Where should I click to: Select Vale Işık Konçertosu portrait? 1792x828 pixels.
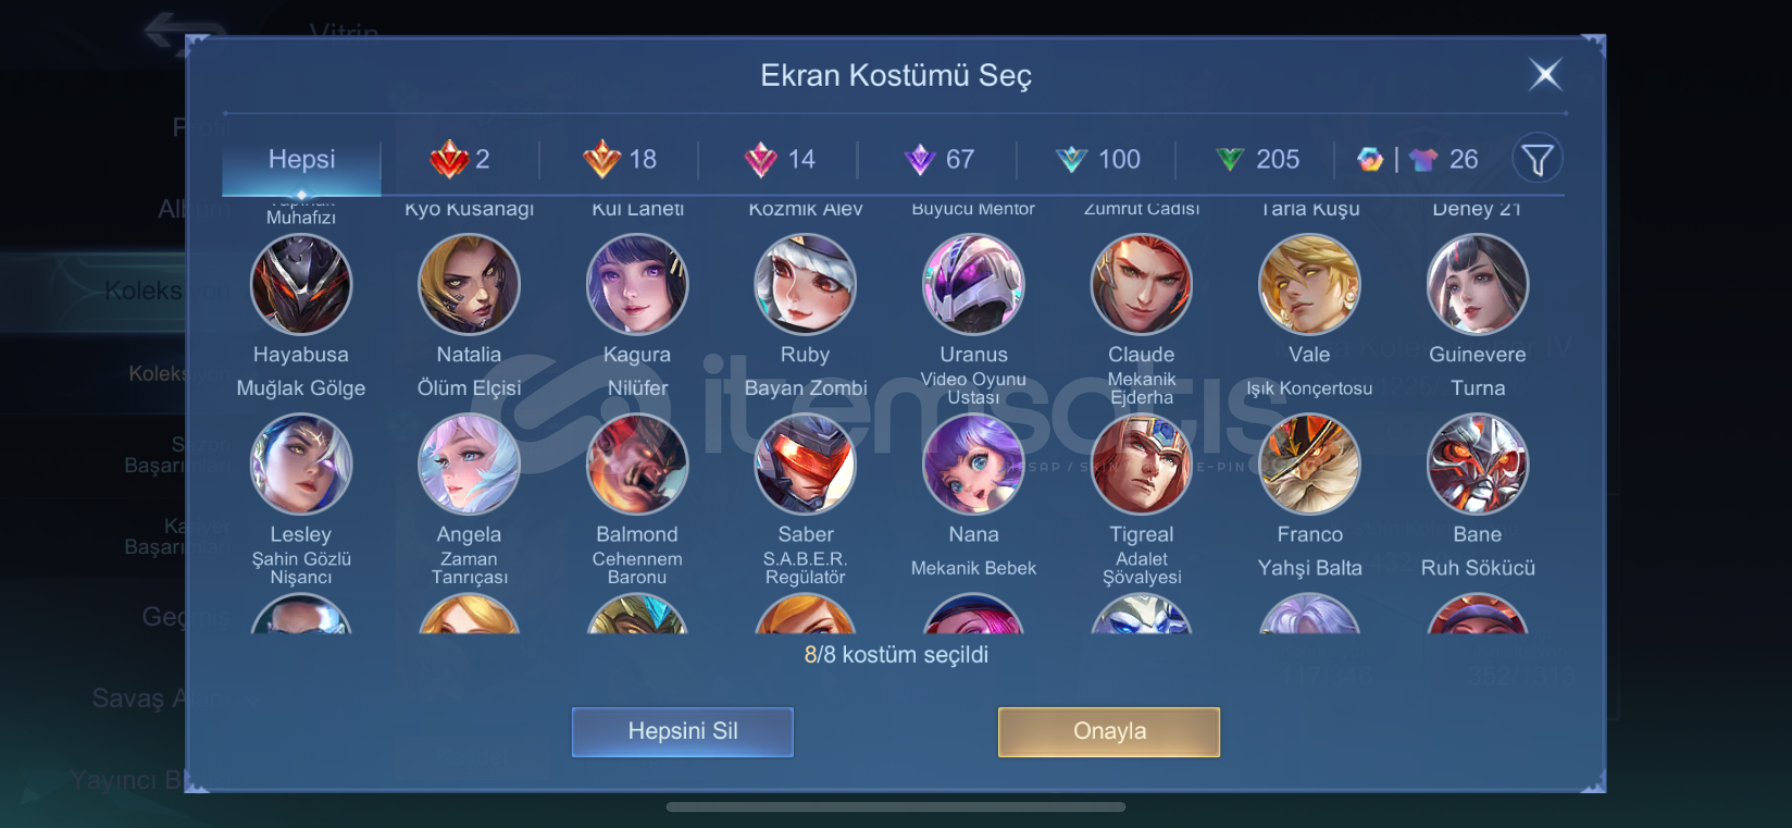point(1309,284)
